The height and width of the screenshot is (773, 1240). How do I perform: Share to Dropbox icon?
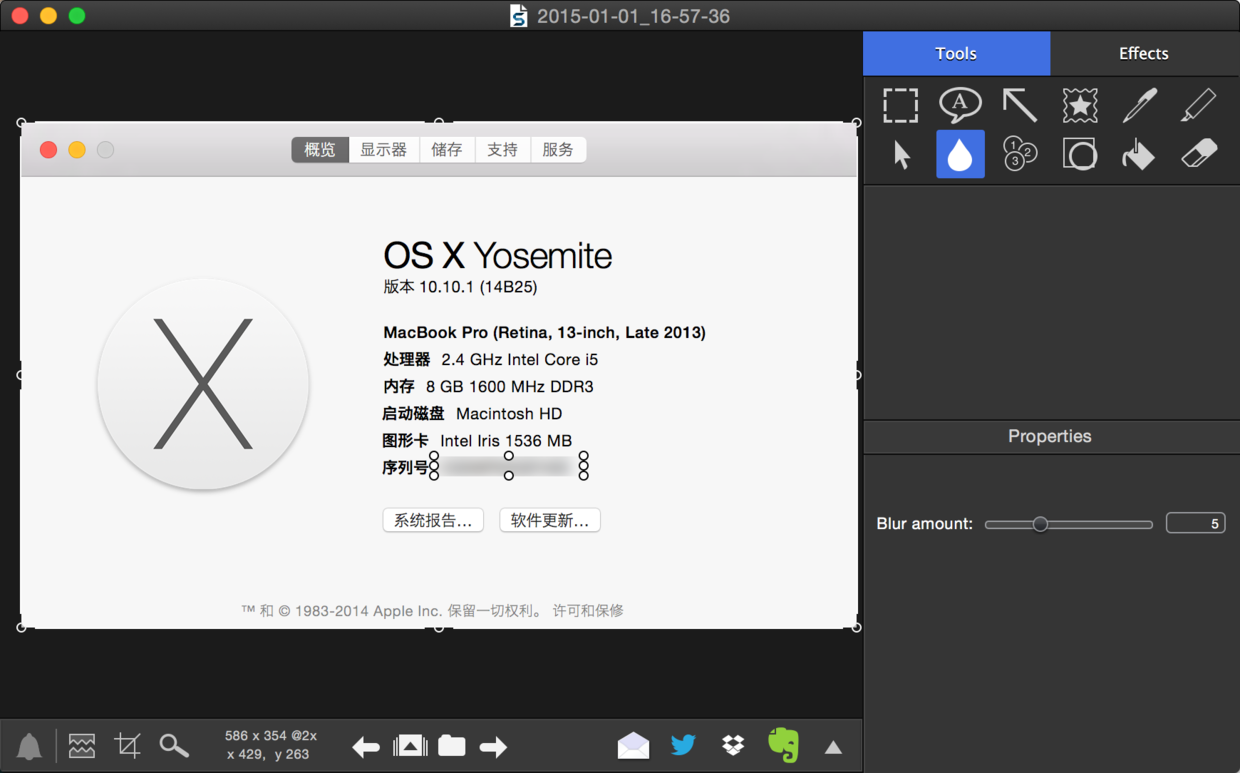[x=733, y=745]
